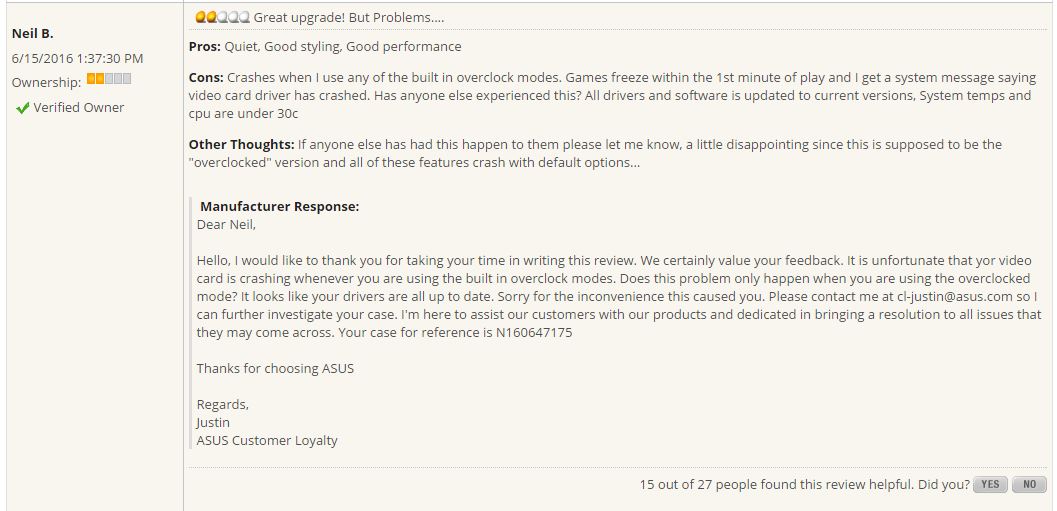Click the review title Great upgrade! But Problems

coord(349,18)
